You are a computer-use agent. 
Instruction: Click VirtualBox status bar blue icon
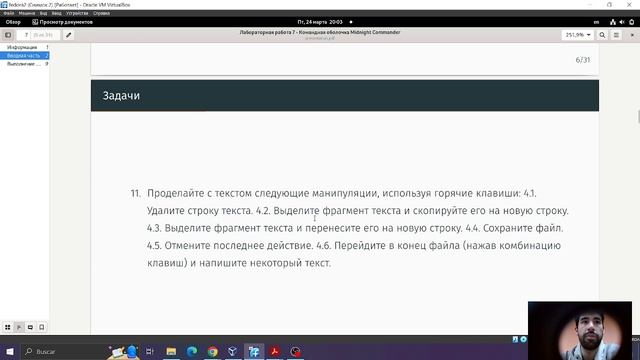(515, 339)
